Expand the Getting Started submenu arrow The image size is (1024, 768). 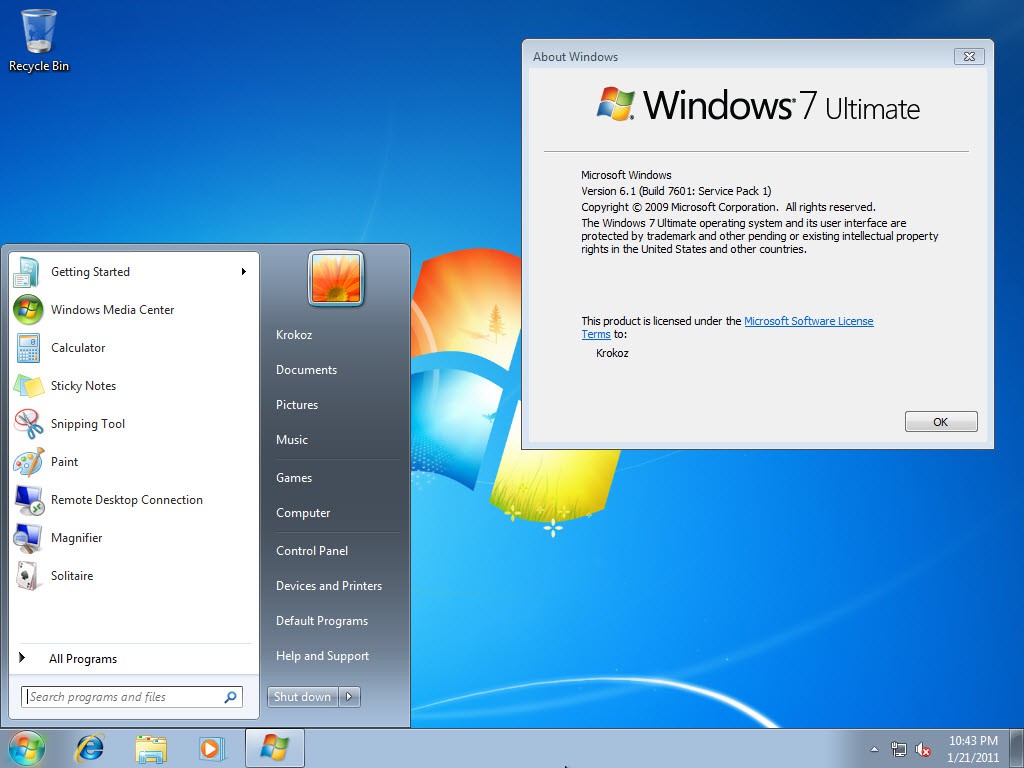(243, 271)
